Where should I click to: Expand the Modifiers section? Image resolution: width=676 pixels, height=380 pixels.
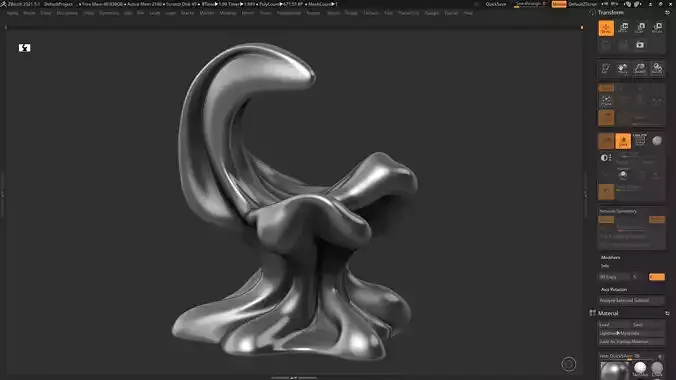point(610,258)
